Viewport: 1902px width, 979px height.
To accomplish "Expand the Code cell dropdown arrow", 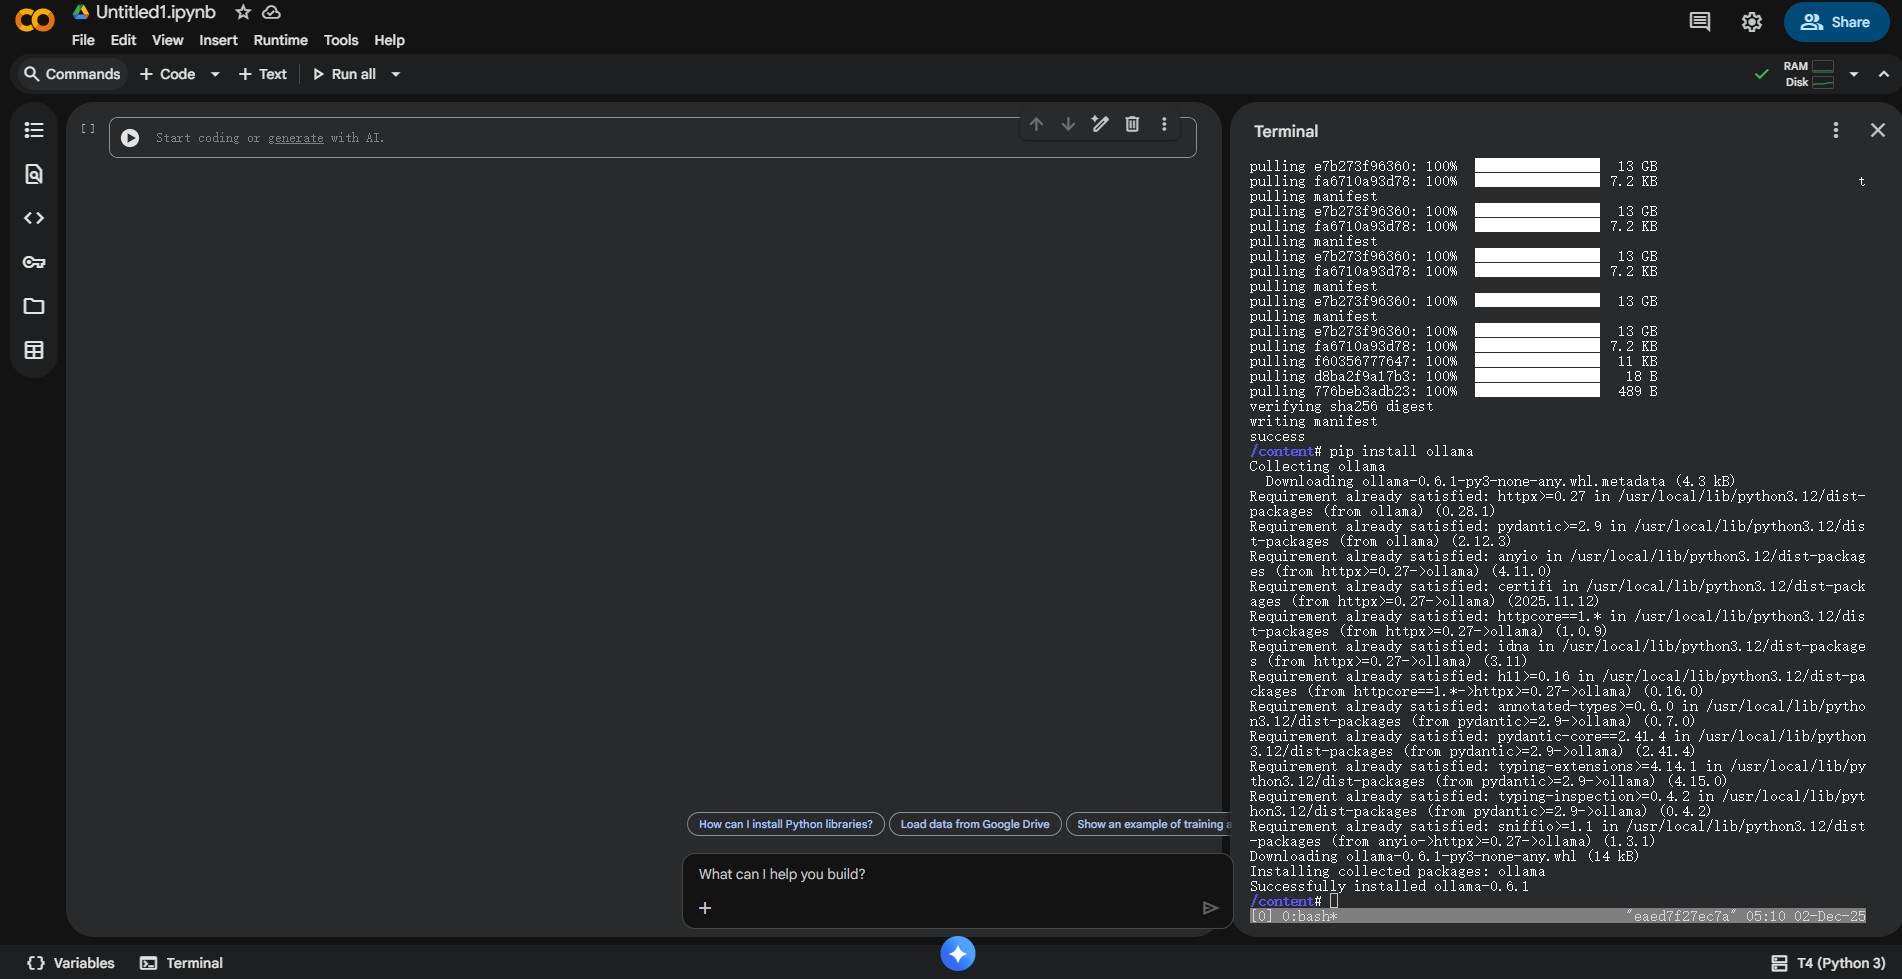I will point(215,74).
